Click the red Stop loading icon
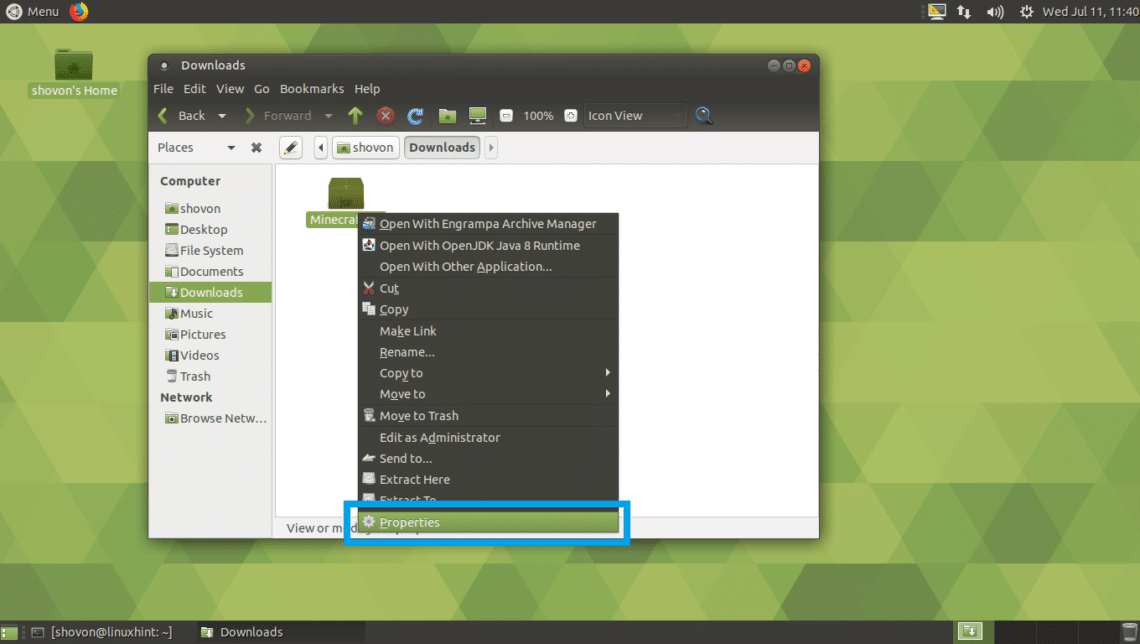Screen dimensions: 1140x644 tap(385, 116)
